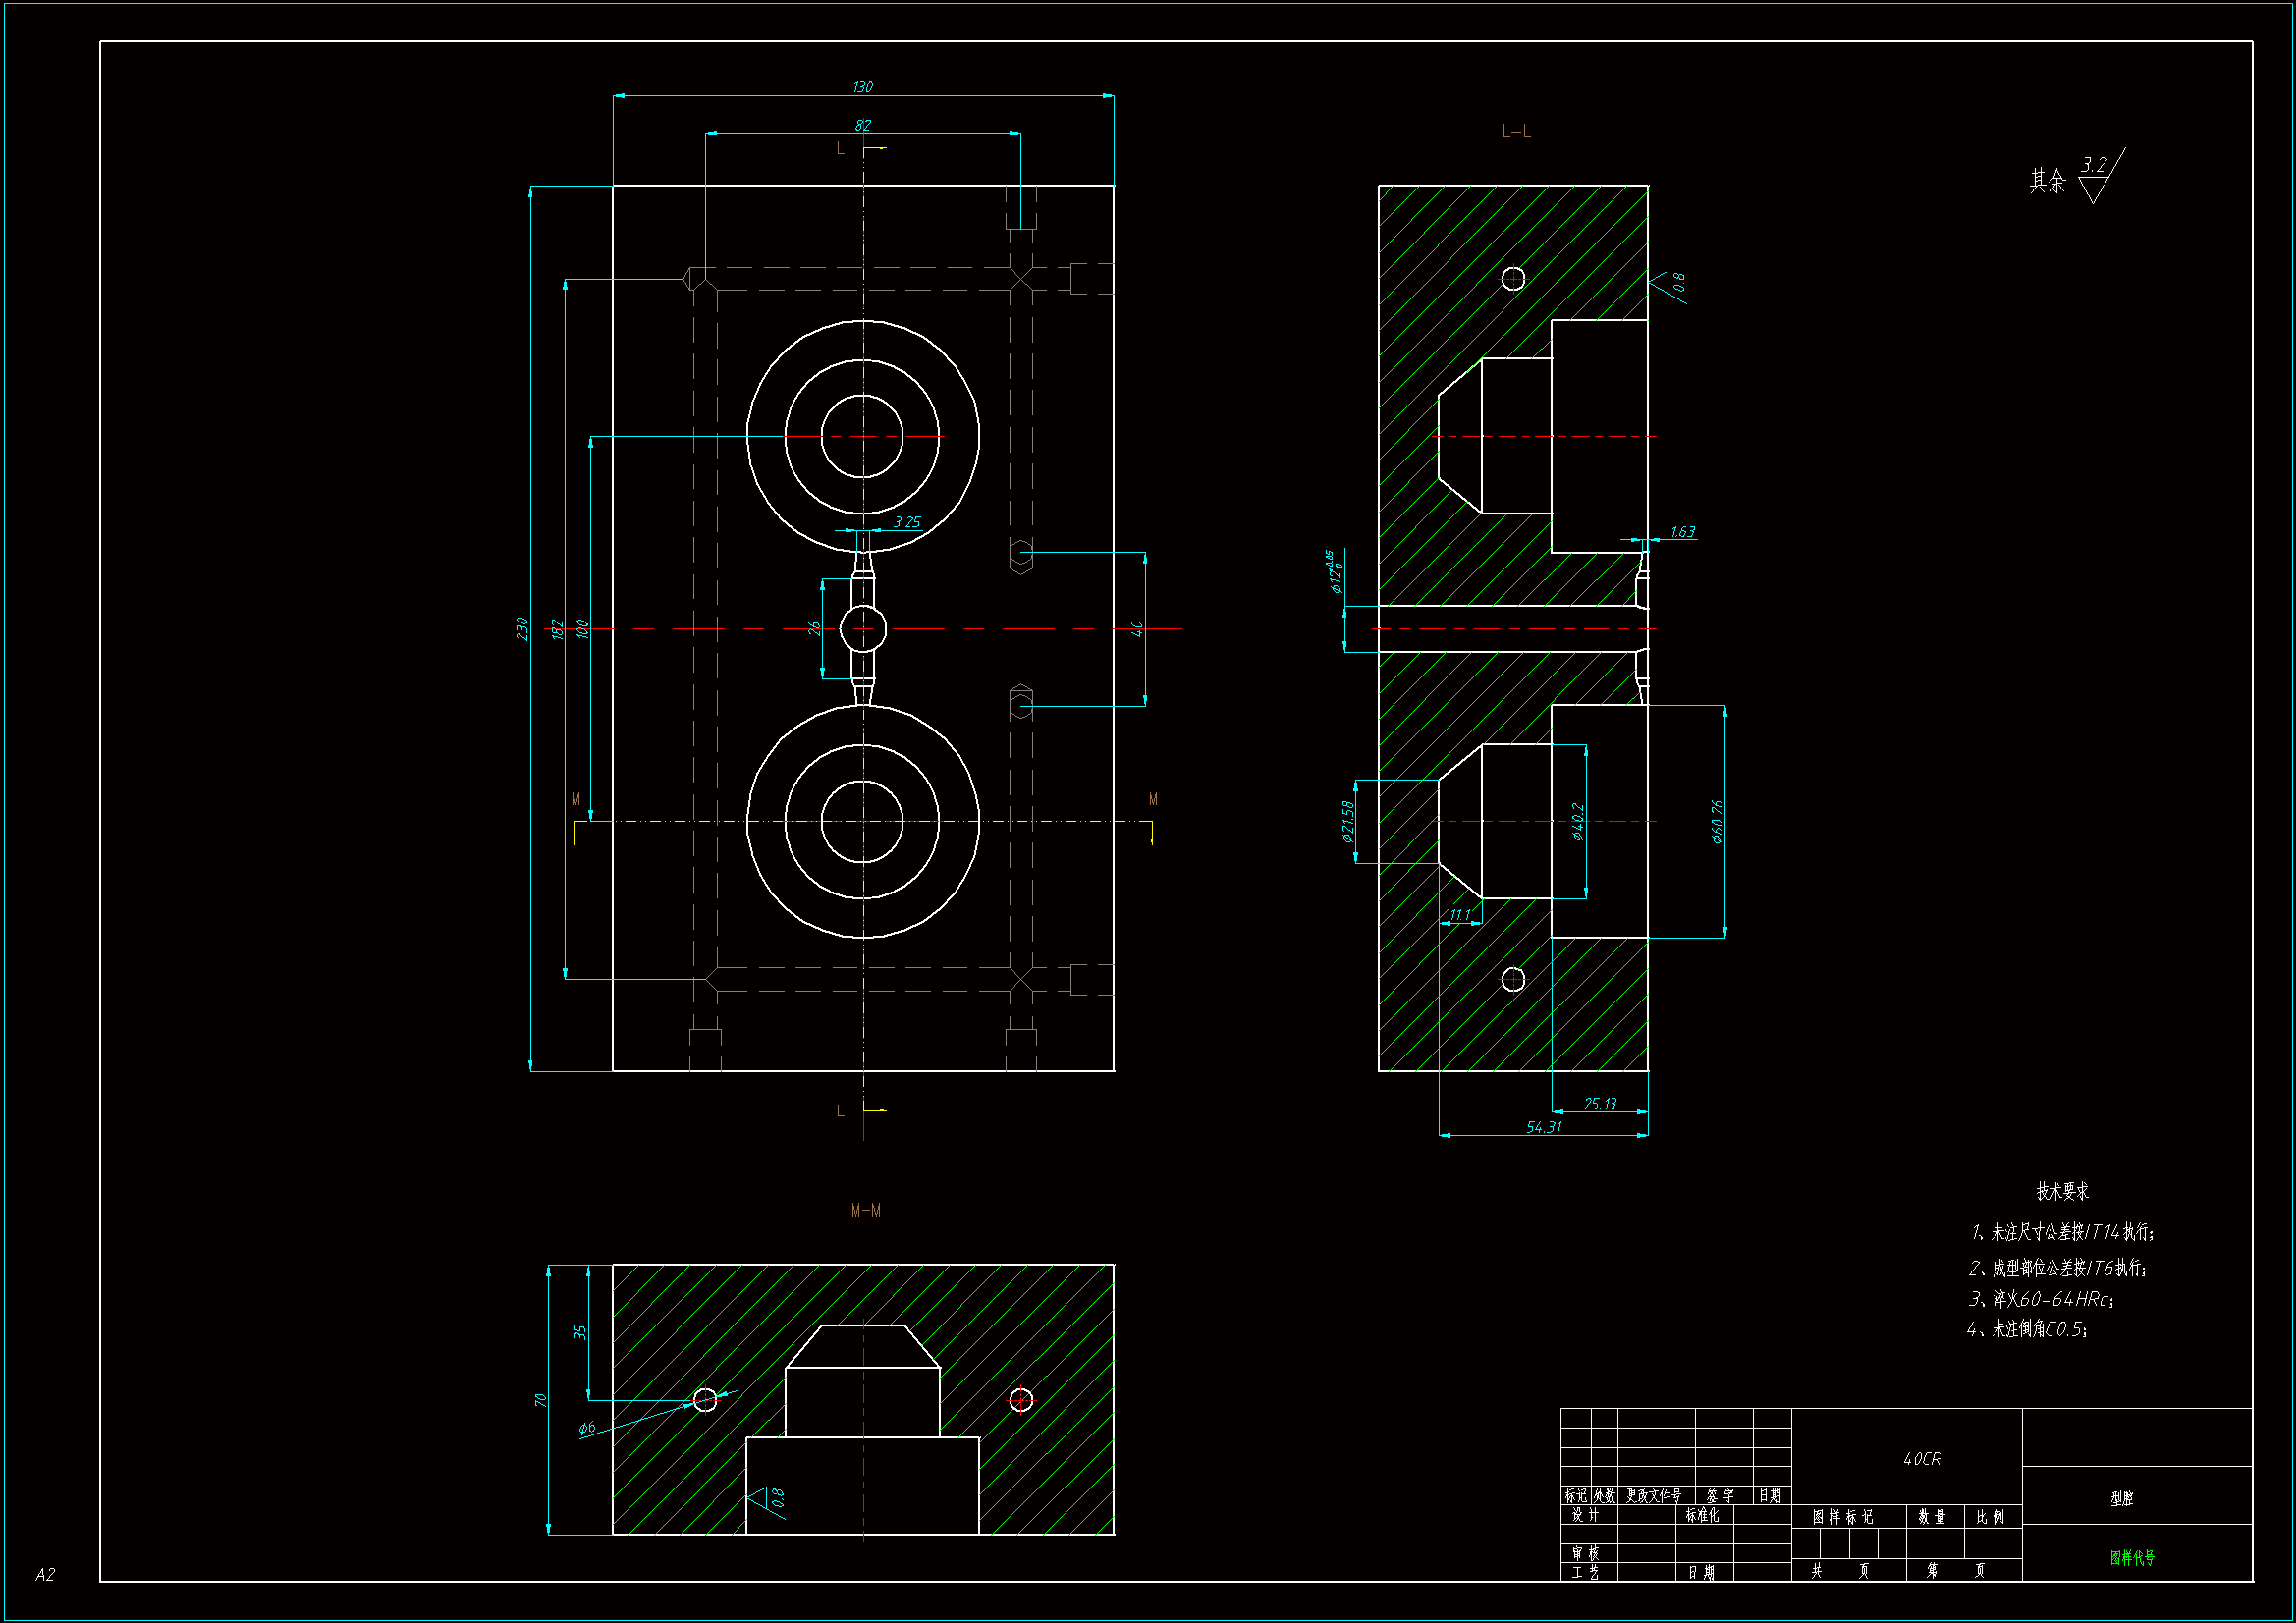Select the ø6 hole leader label
Image resolution: width=2296 pixels, height=1623 pixels.
pos(587,1428)
